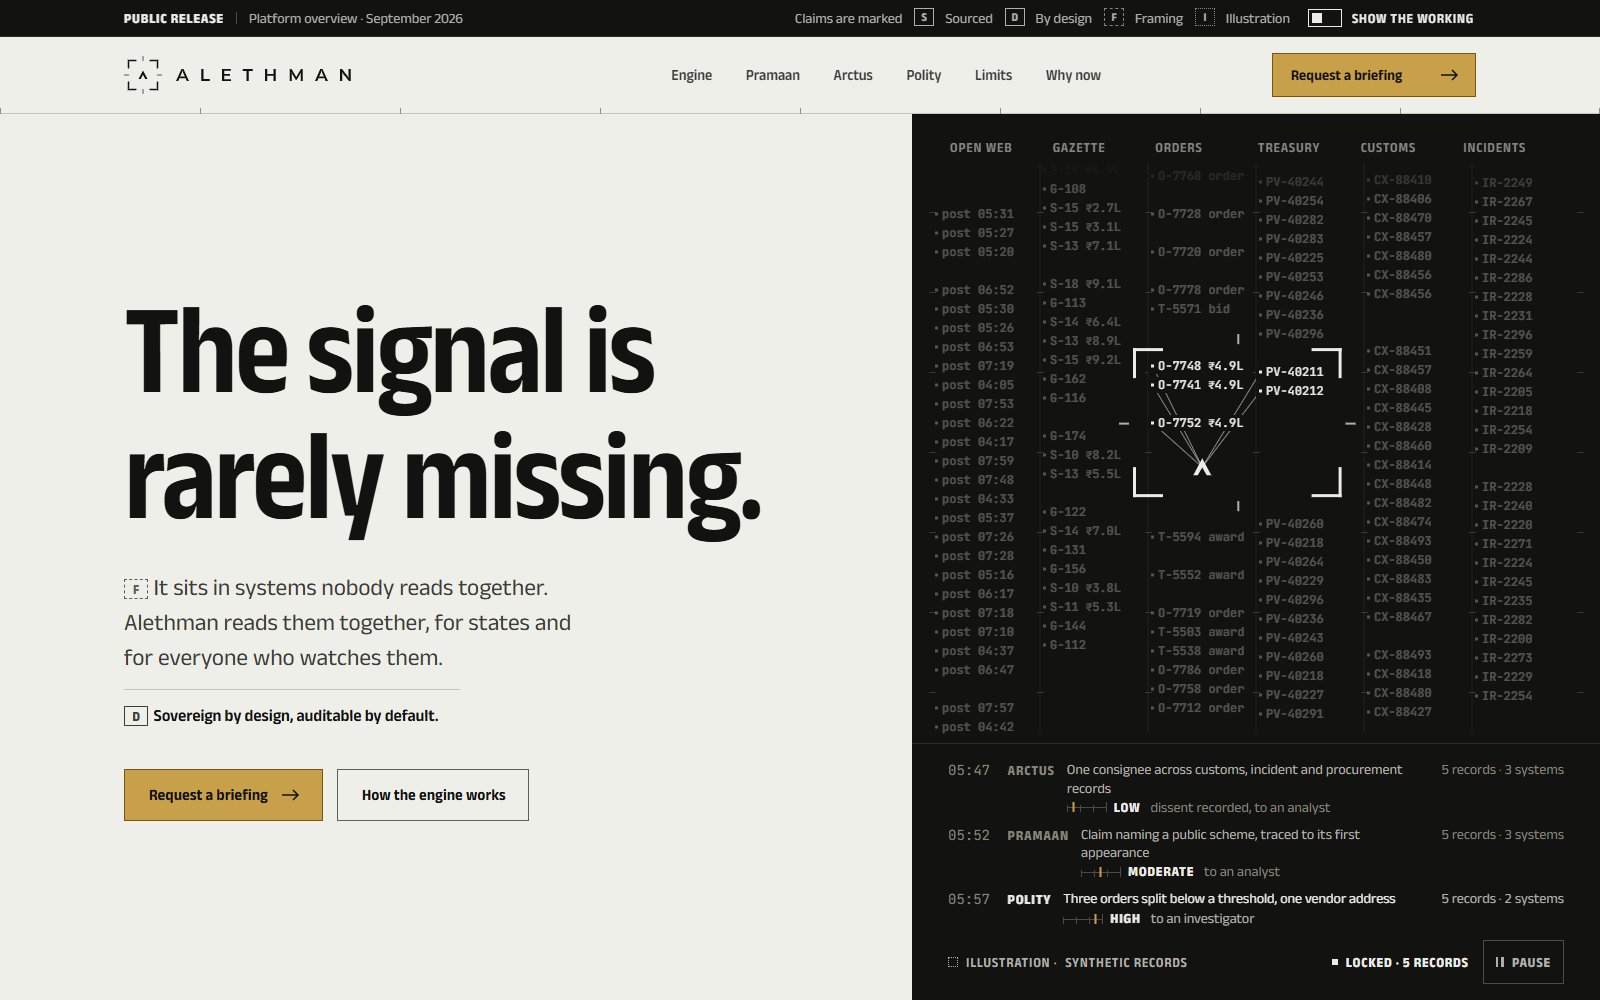Click record O-7748 ₹4.9L
This screenshot has height=1000, width=1600.
point(1198,366)
